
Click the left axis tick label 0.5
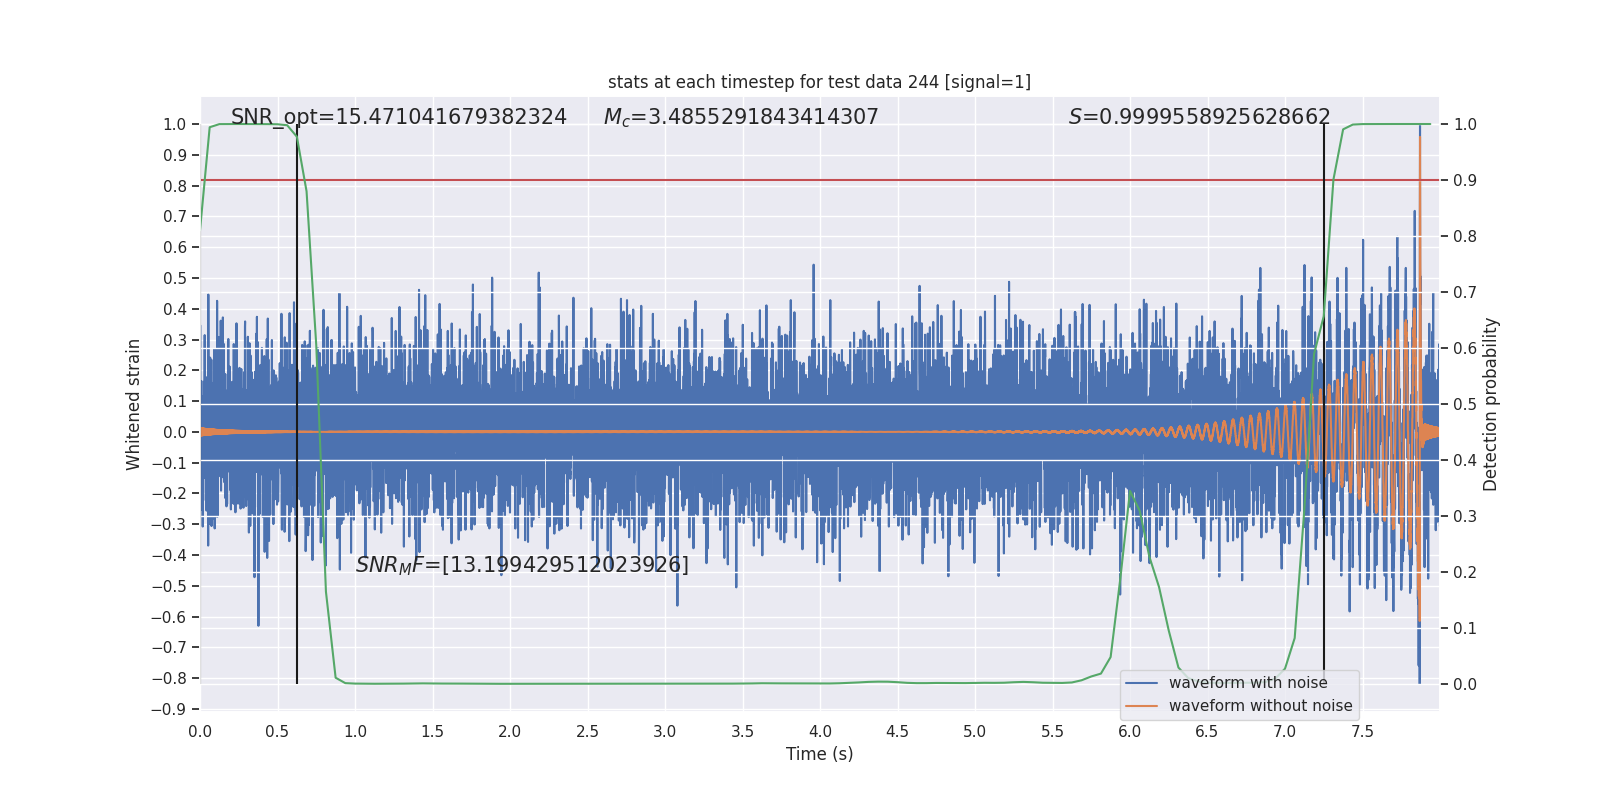pyautogui.click(x=175, y=278)
